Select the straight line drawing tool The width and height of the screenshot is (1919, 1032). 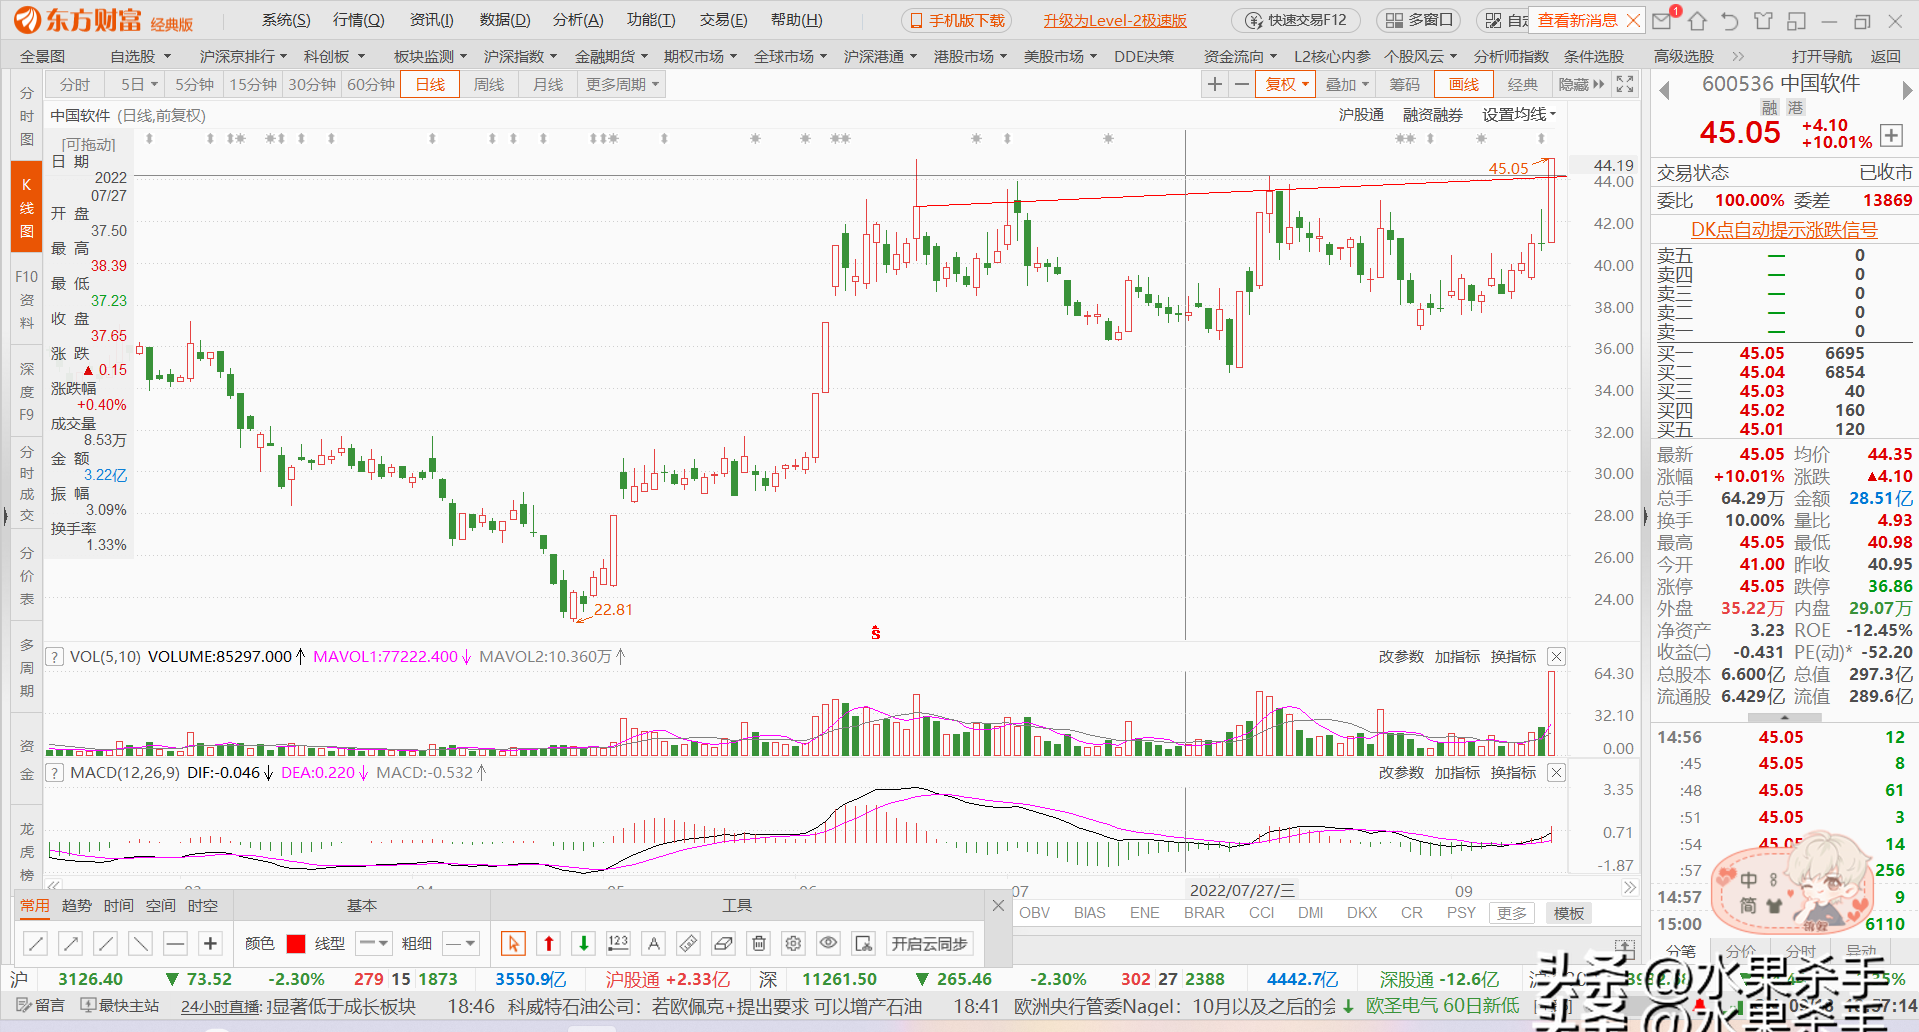tap(35, 943)
